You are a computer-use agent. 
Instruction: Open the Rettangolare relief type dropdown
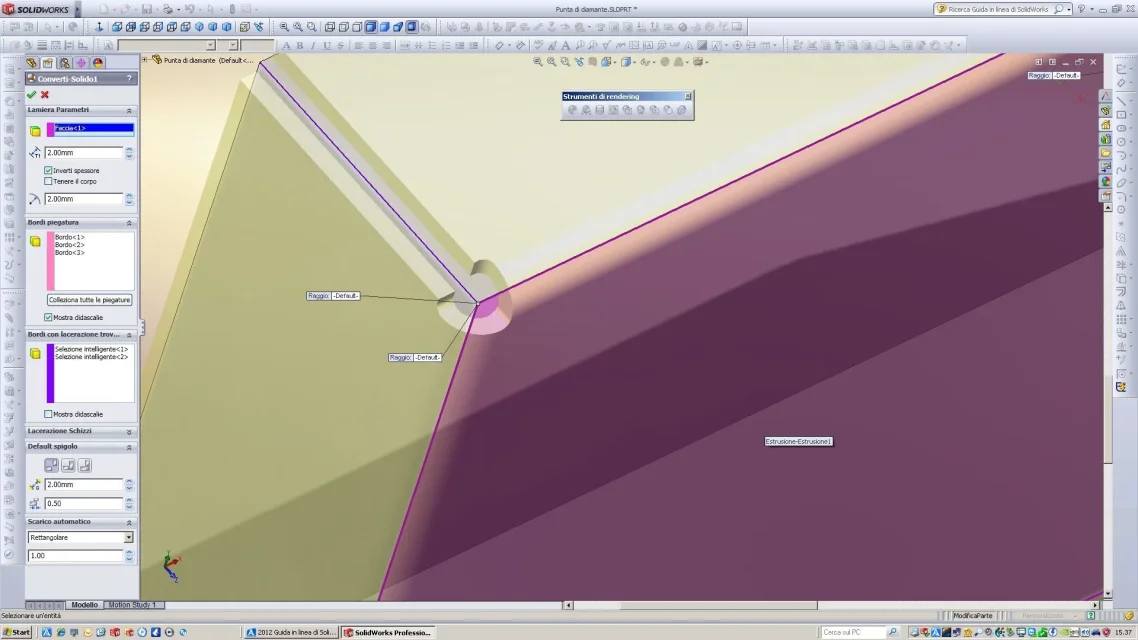[128, 537]
